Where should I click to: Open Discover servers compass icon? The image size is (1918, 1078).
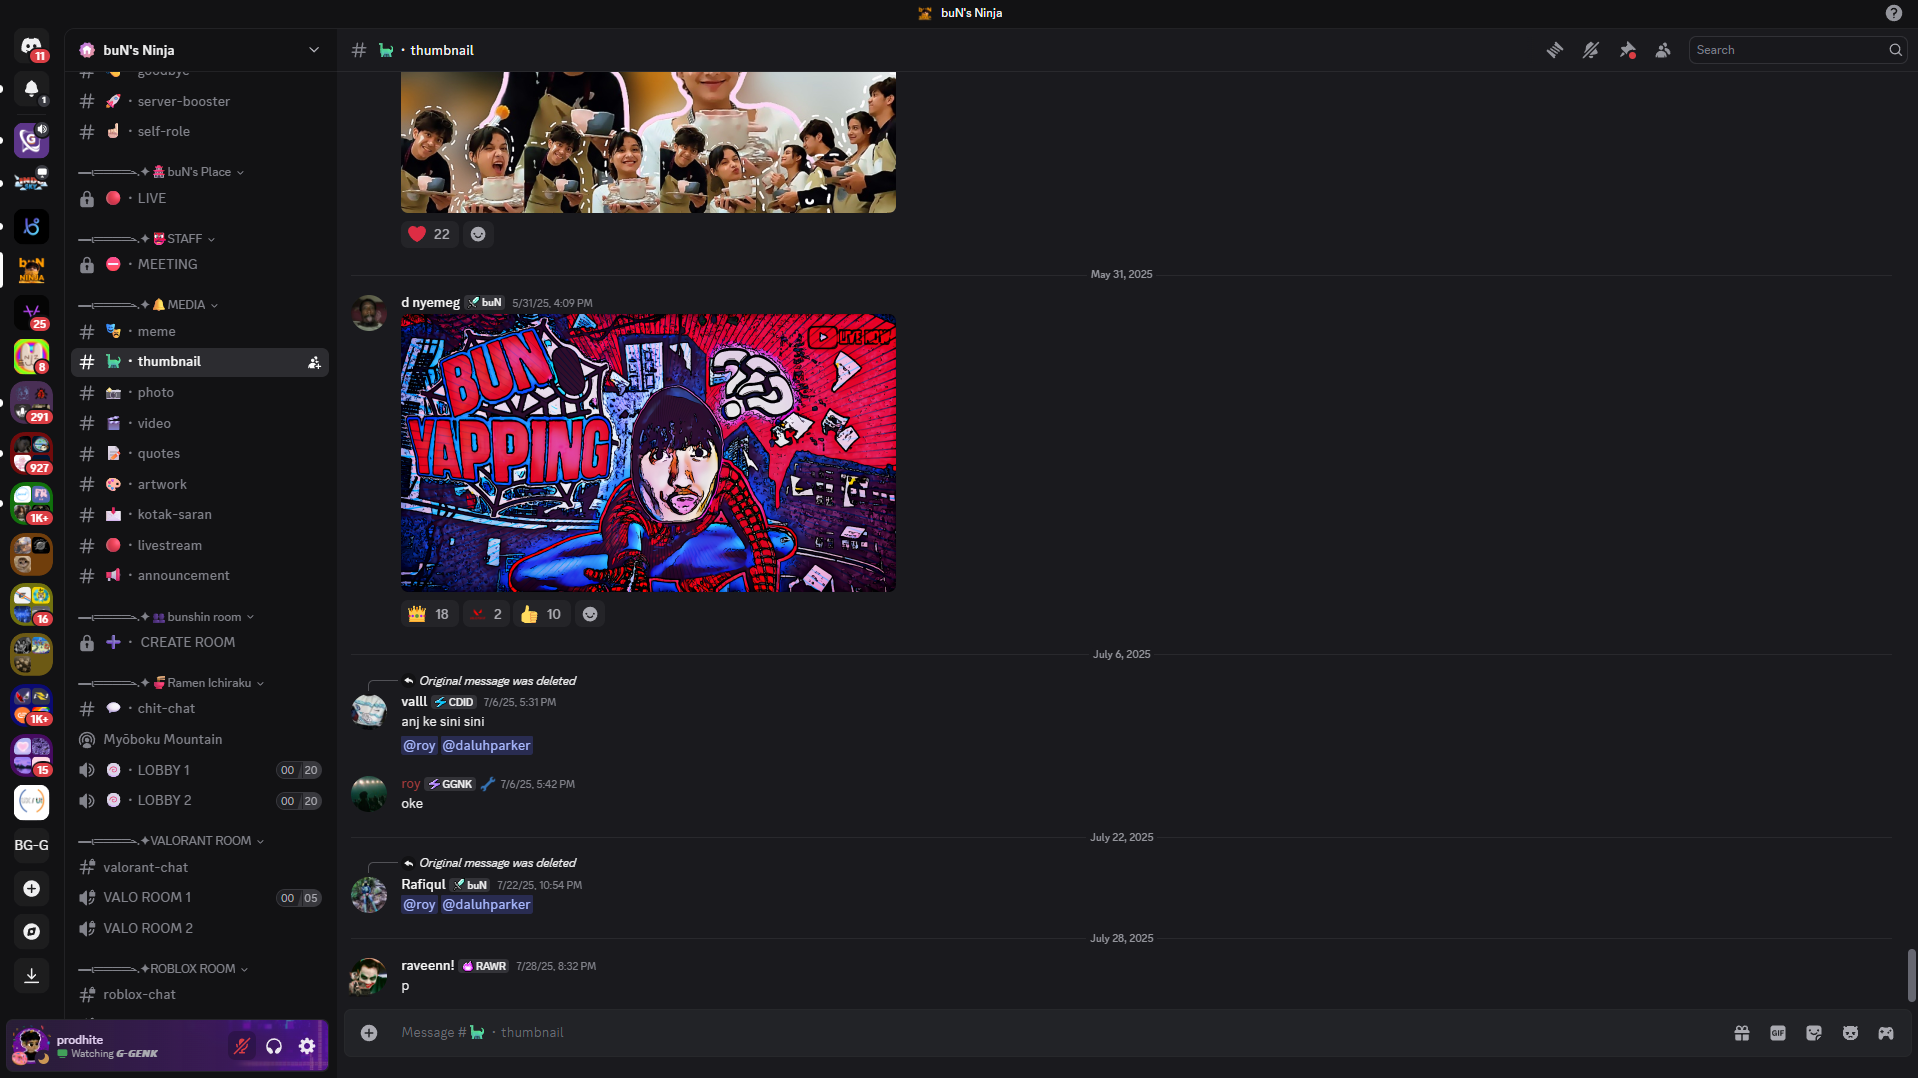31,931
